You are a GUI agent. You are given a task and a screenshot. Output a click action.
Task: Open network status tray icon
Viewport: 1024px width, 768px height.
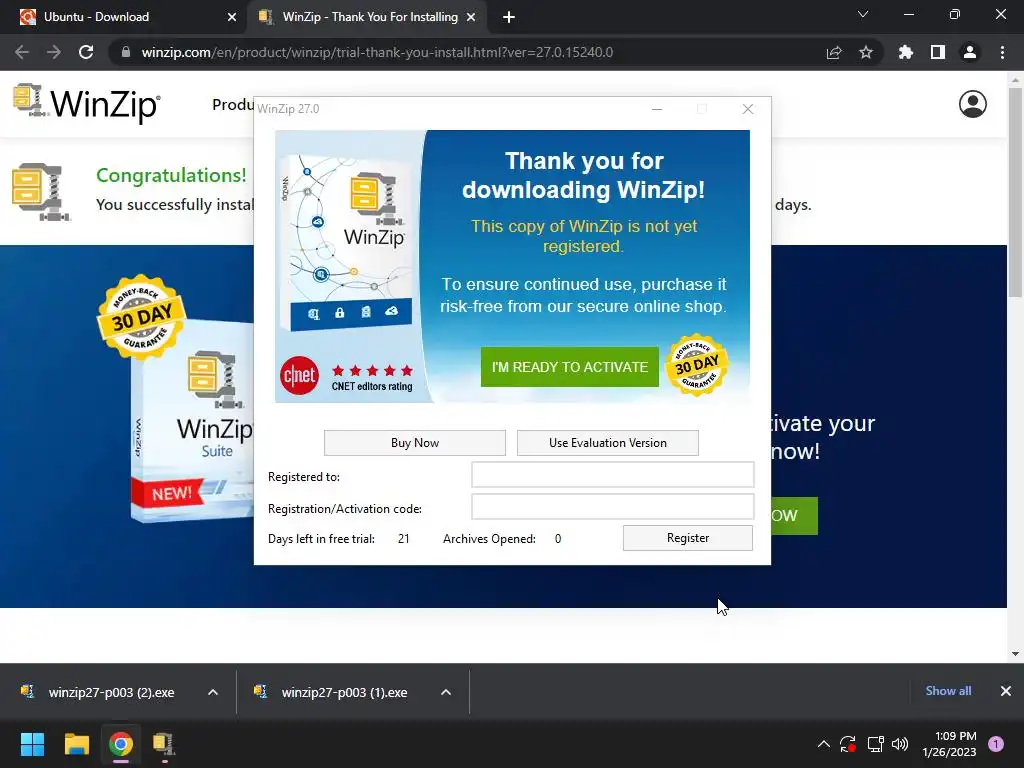(x=875, y=744)
